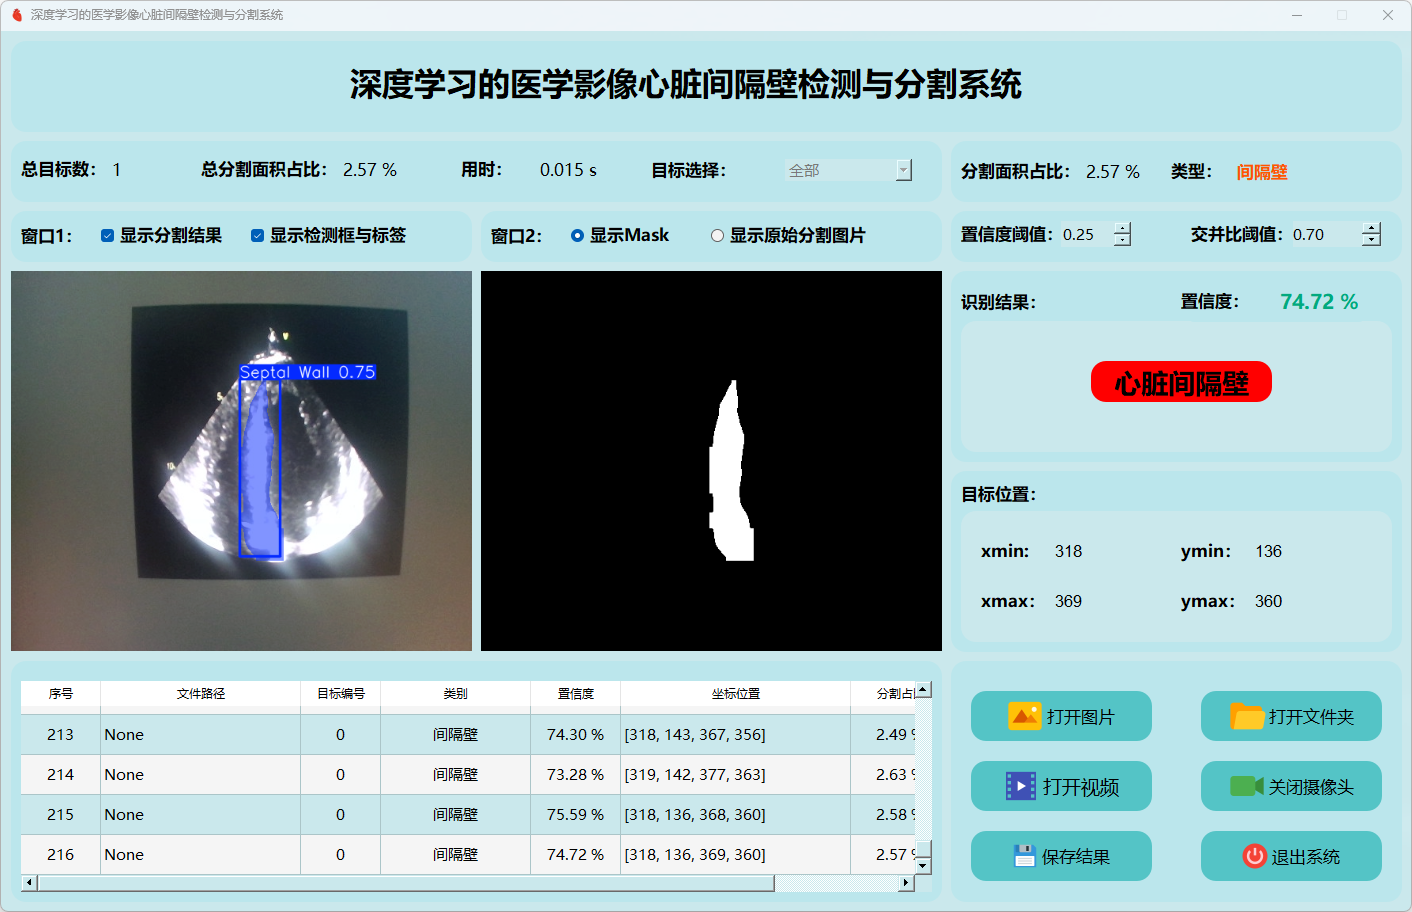Select the 显示原始分割图片 radio button
The height and width of the screenshot is (912, 1412).
[x=717, y=236]
